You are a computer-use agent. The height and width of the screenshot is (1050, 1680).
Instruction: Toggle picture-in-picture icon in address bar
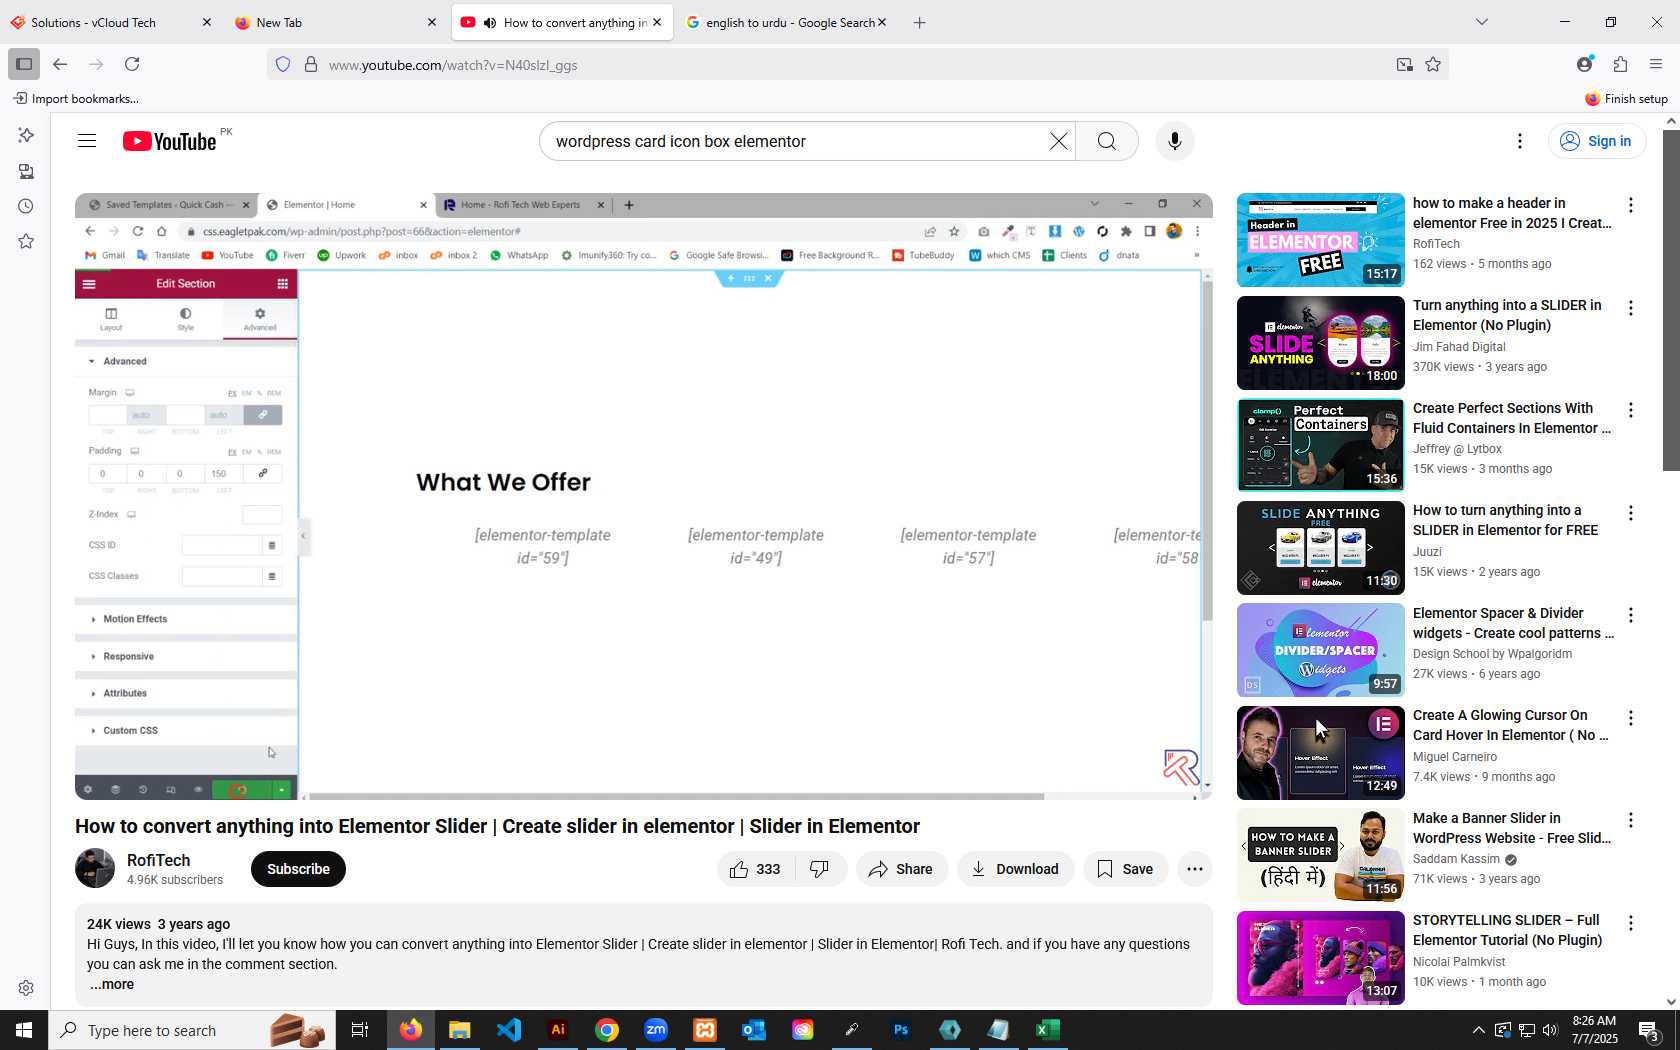pyautogui.click(x=1405, y=64)
